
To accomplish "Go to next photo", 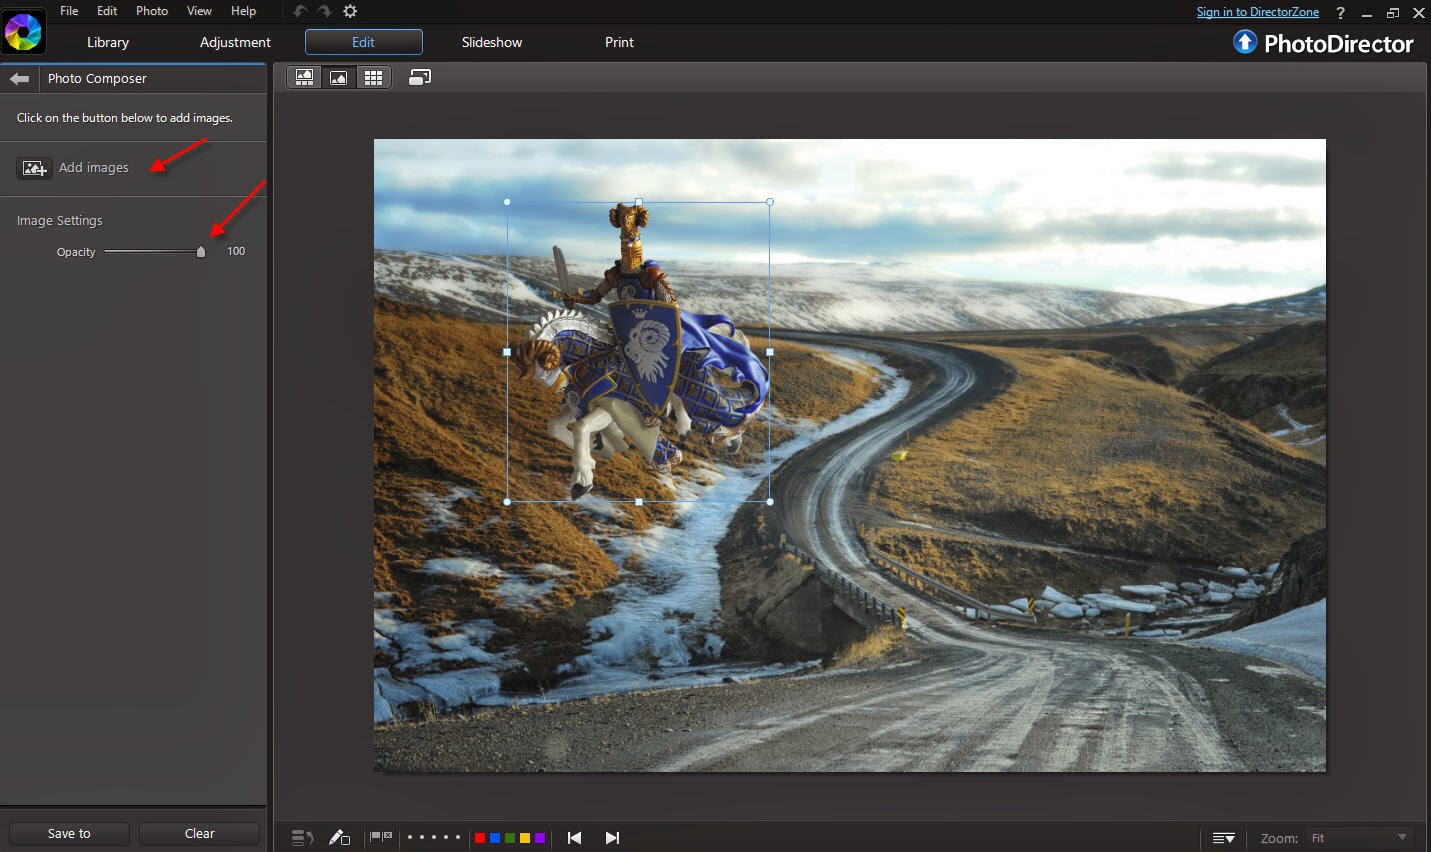I will tap(612, 838).
